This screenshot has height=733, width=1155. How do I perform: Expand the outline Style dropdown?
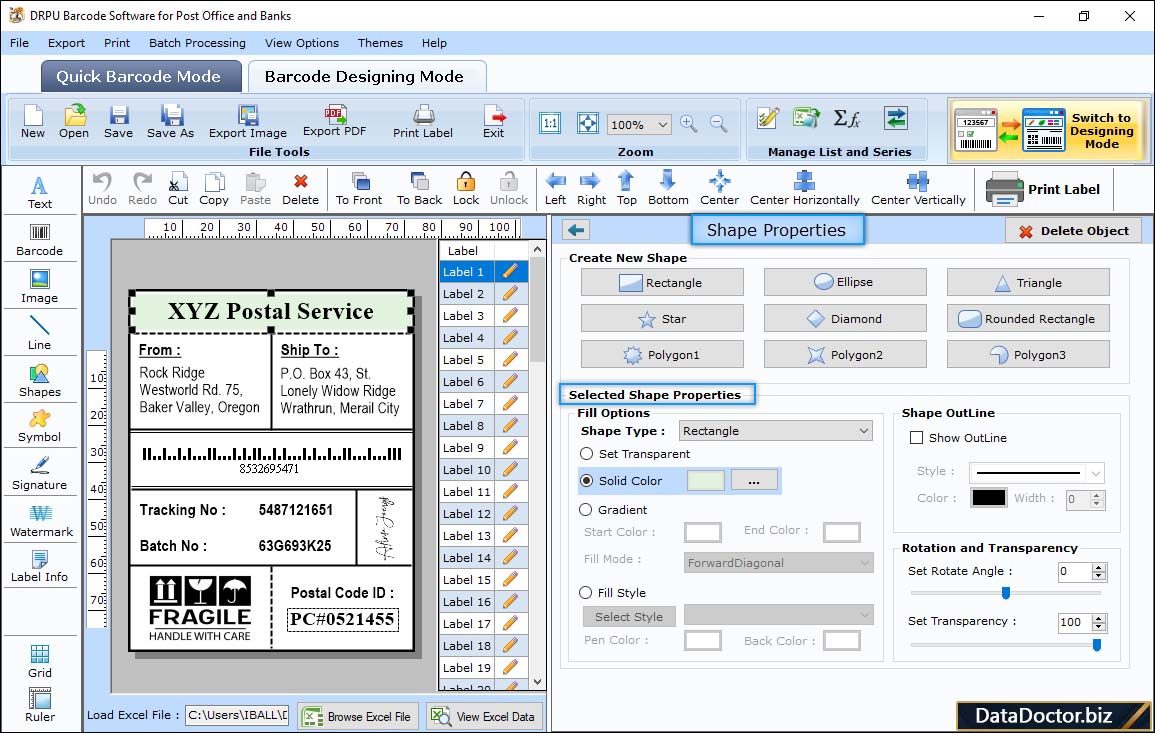tap(1096, 473)
